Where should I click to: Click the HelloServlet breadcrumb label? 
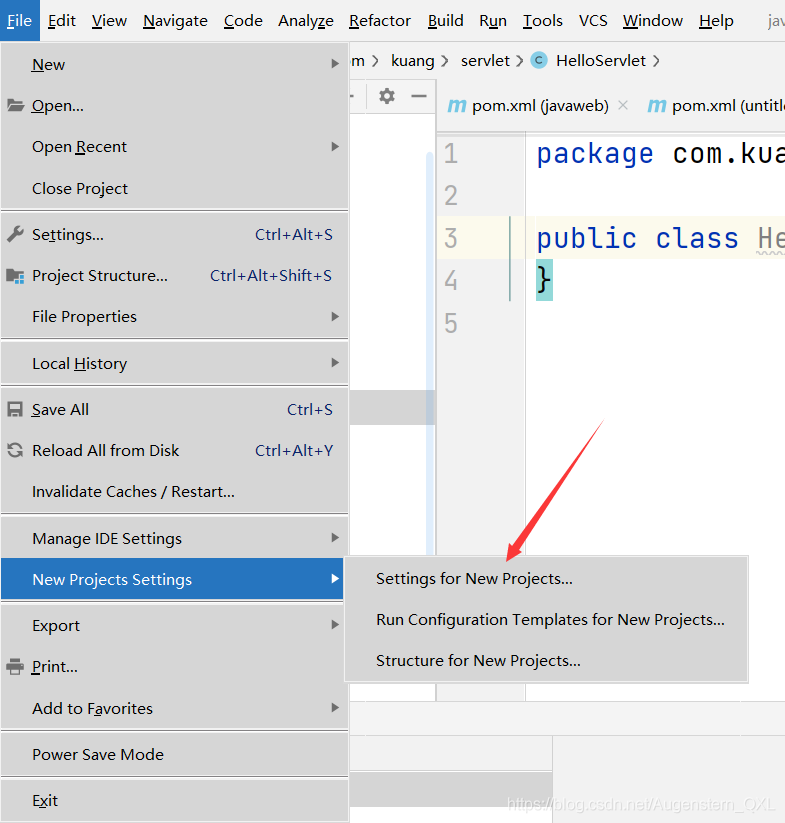pyautogui.click(x=601, y=61)
